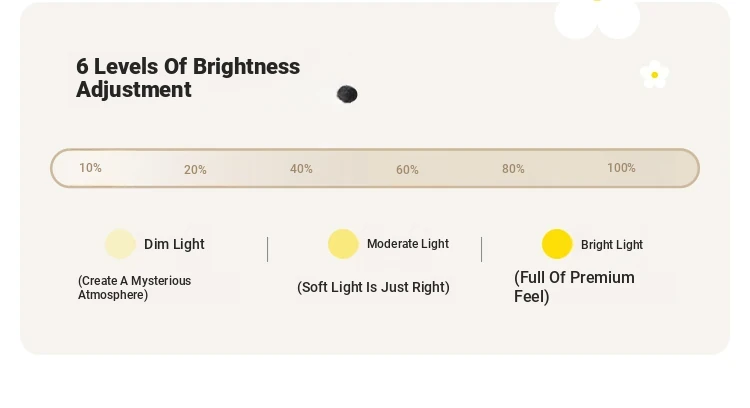Select the vivid yellow Bright Light circle

pos(557,244)
